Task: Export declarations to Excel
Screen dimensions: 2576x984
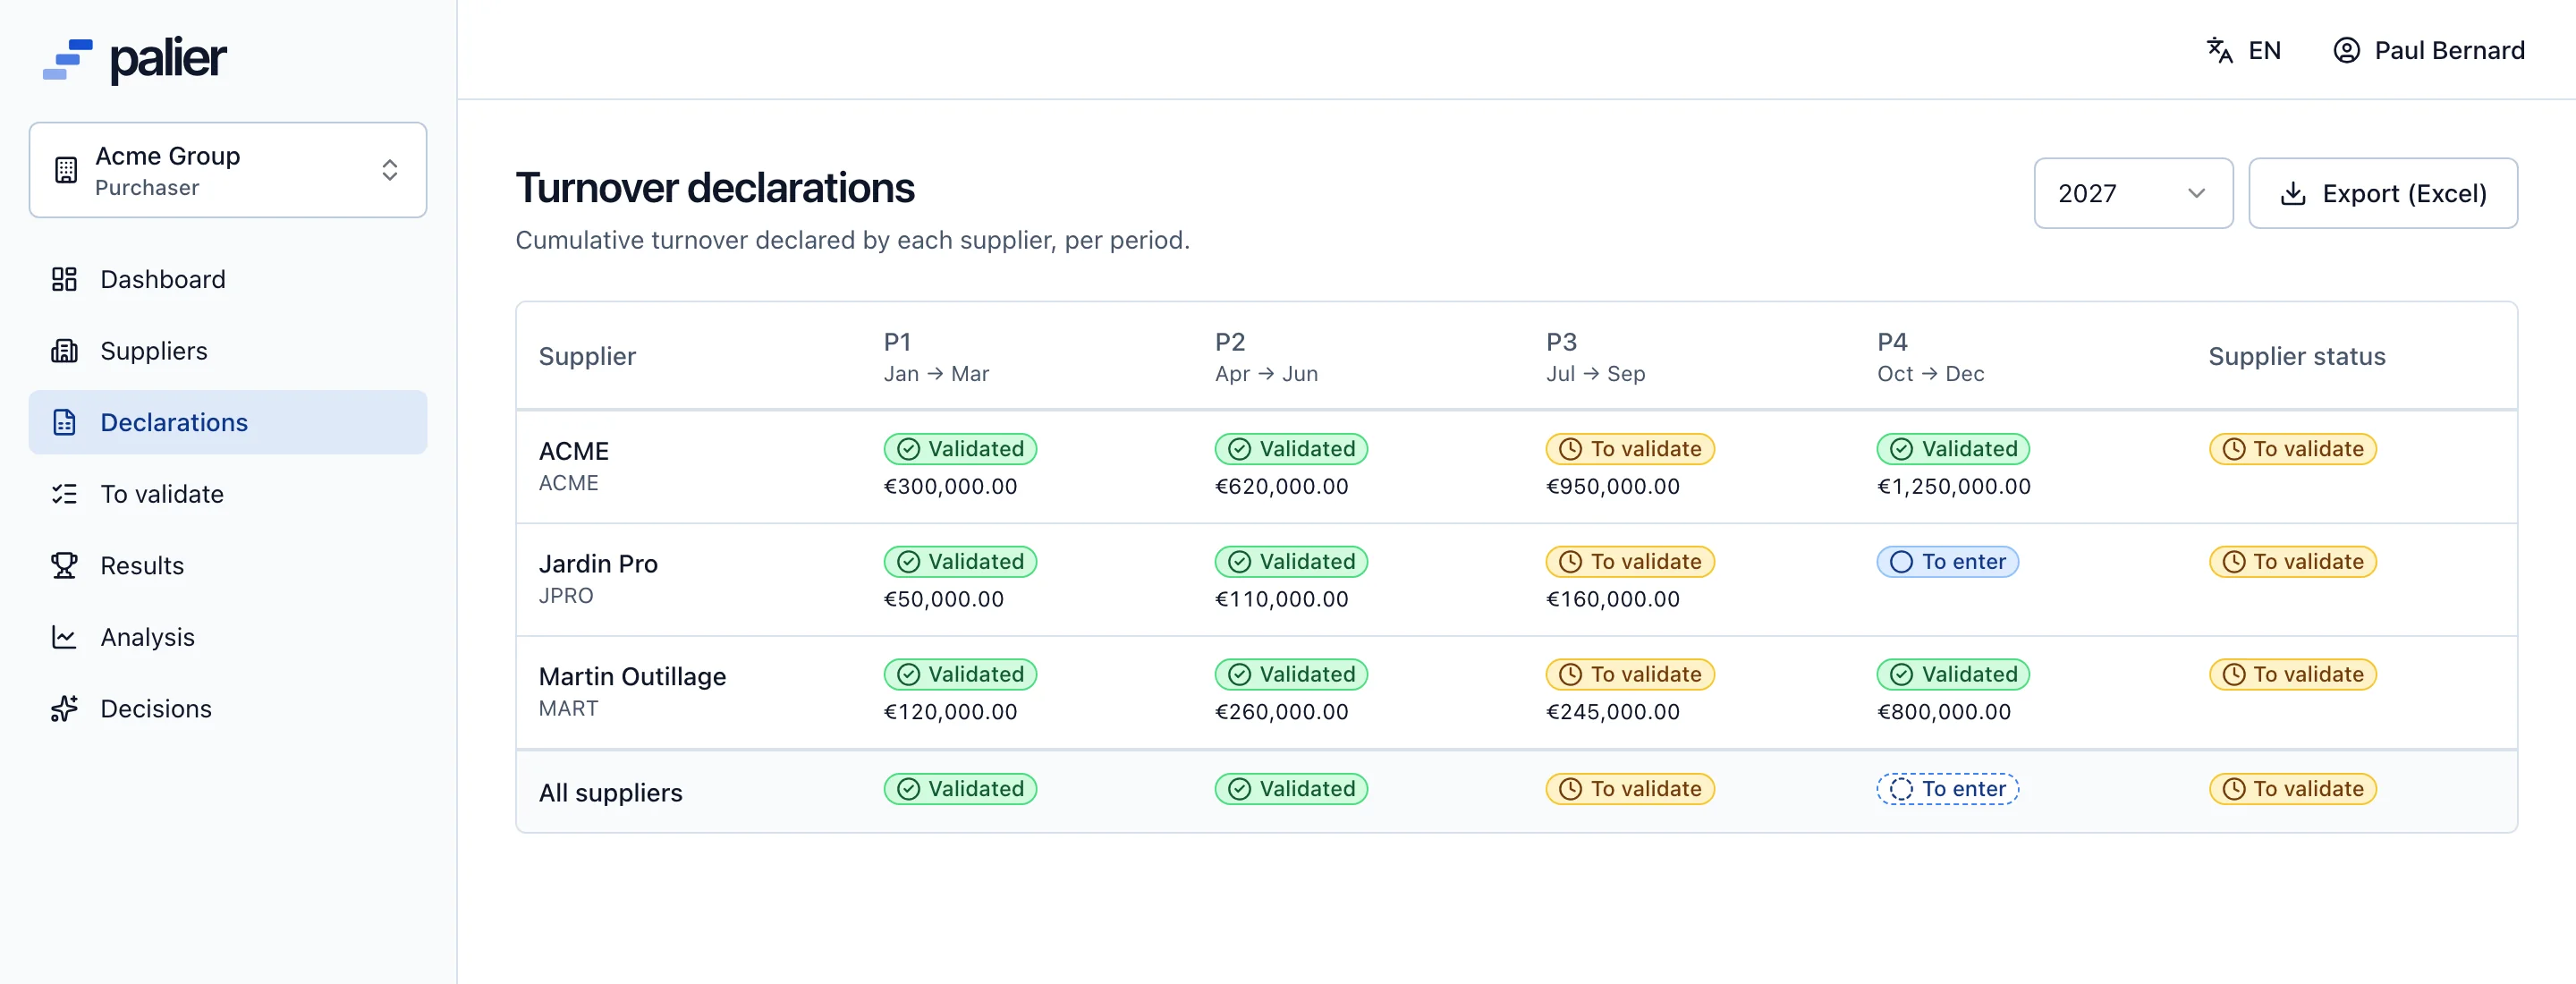Action: 2382,193
